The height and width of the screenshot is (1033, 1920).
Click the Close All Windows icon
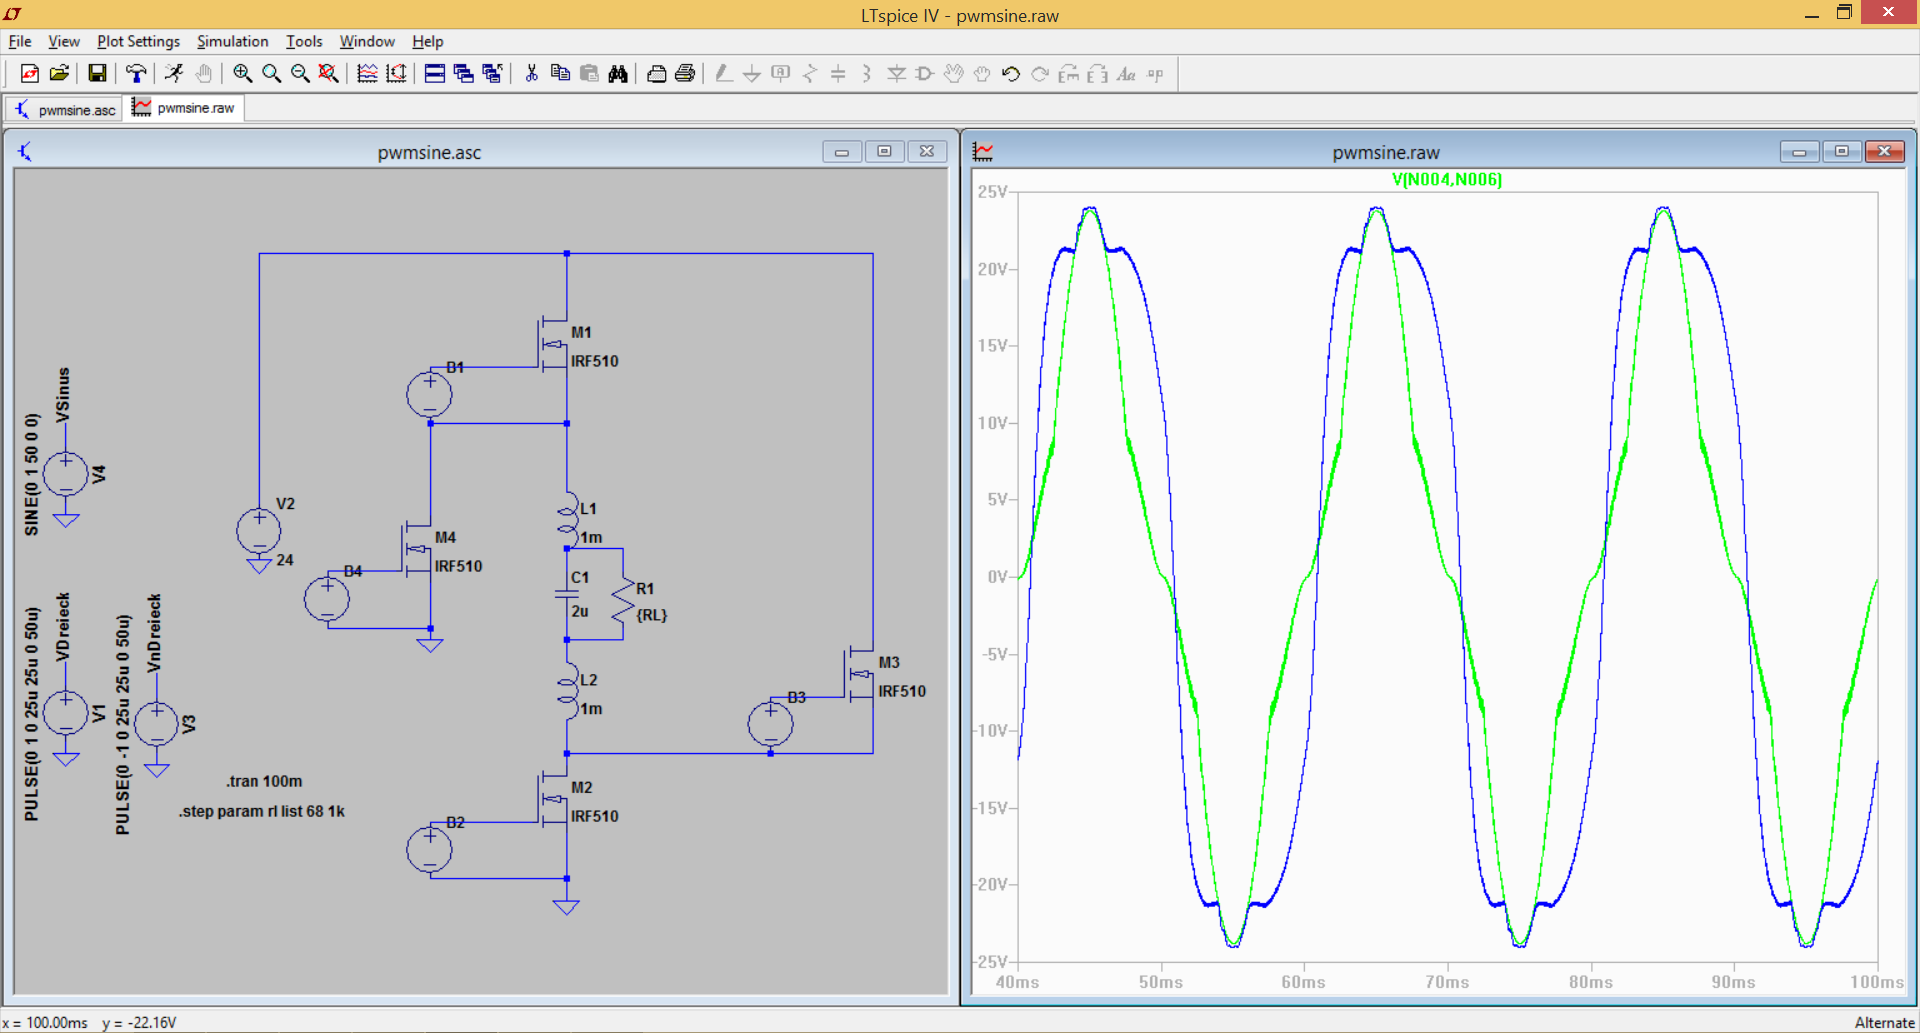pos(492,73)
